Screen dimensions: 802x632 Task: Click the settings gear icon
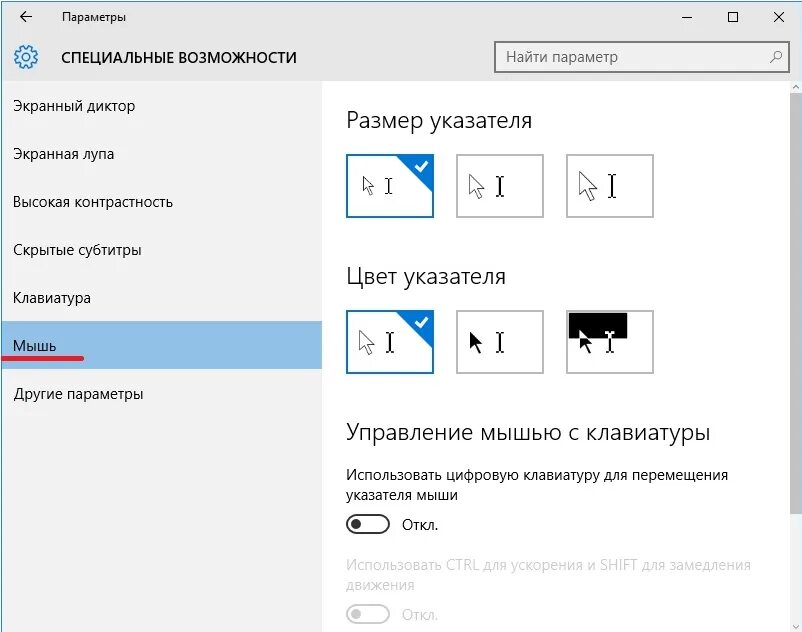(x=26, y=57)
